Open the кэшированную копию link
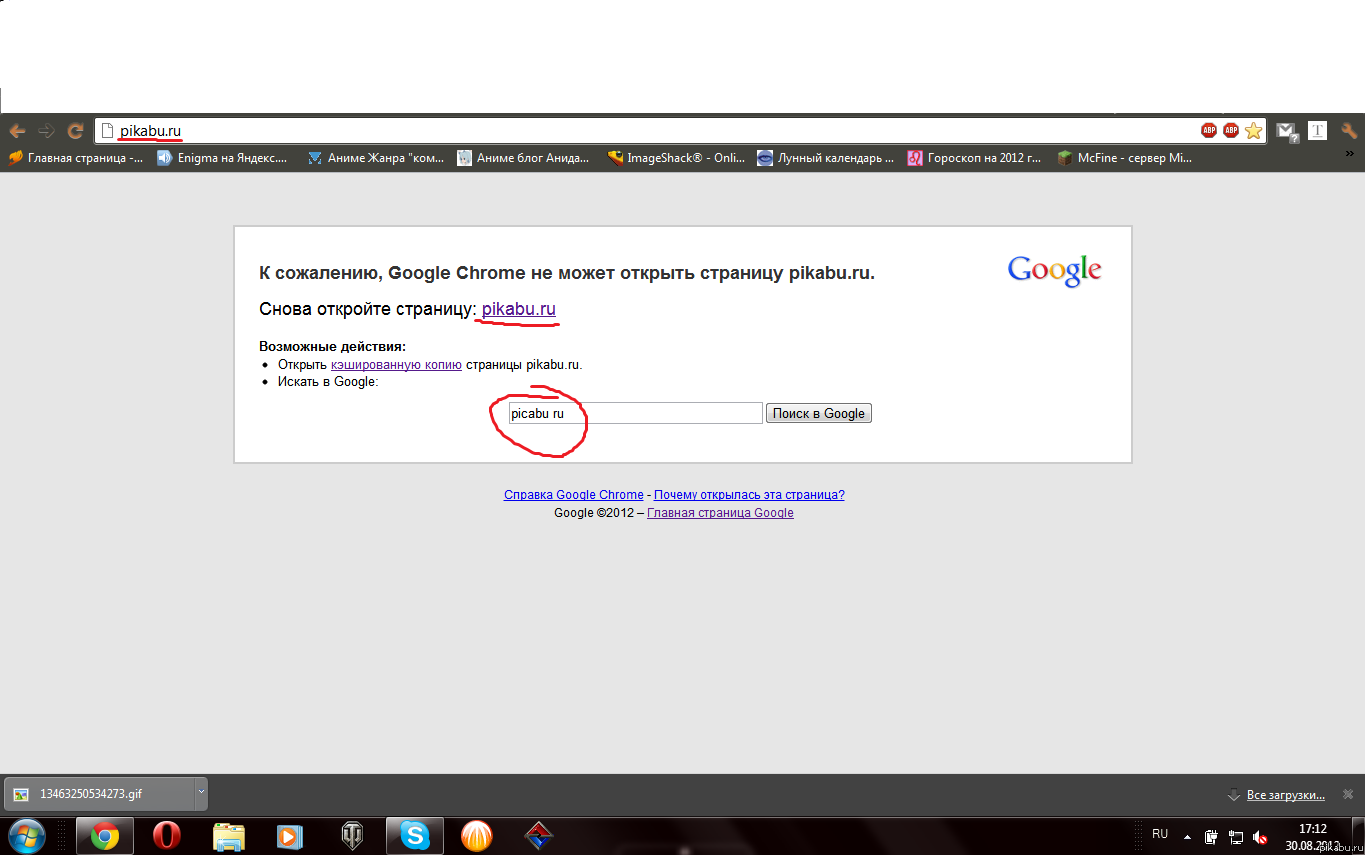Viewport: 1365px width, 855px height. click(x=396, y=365)
